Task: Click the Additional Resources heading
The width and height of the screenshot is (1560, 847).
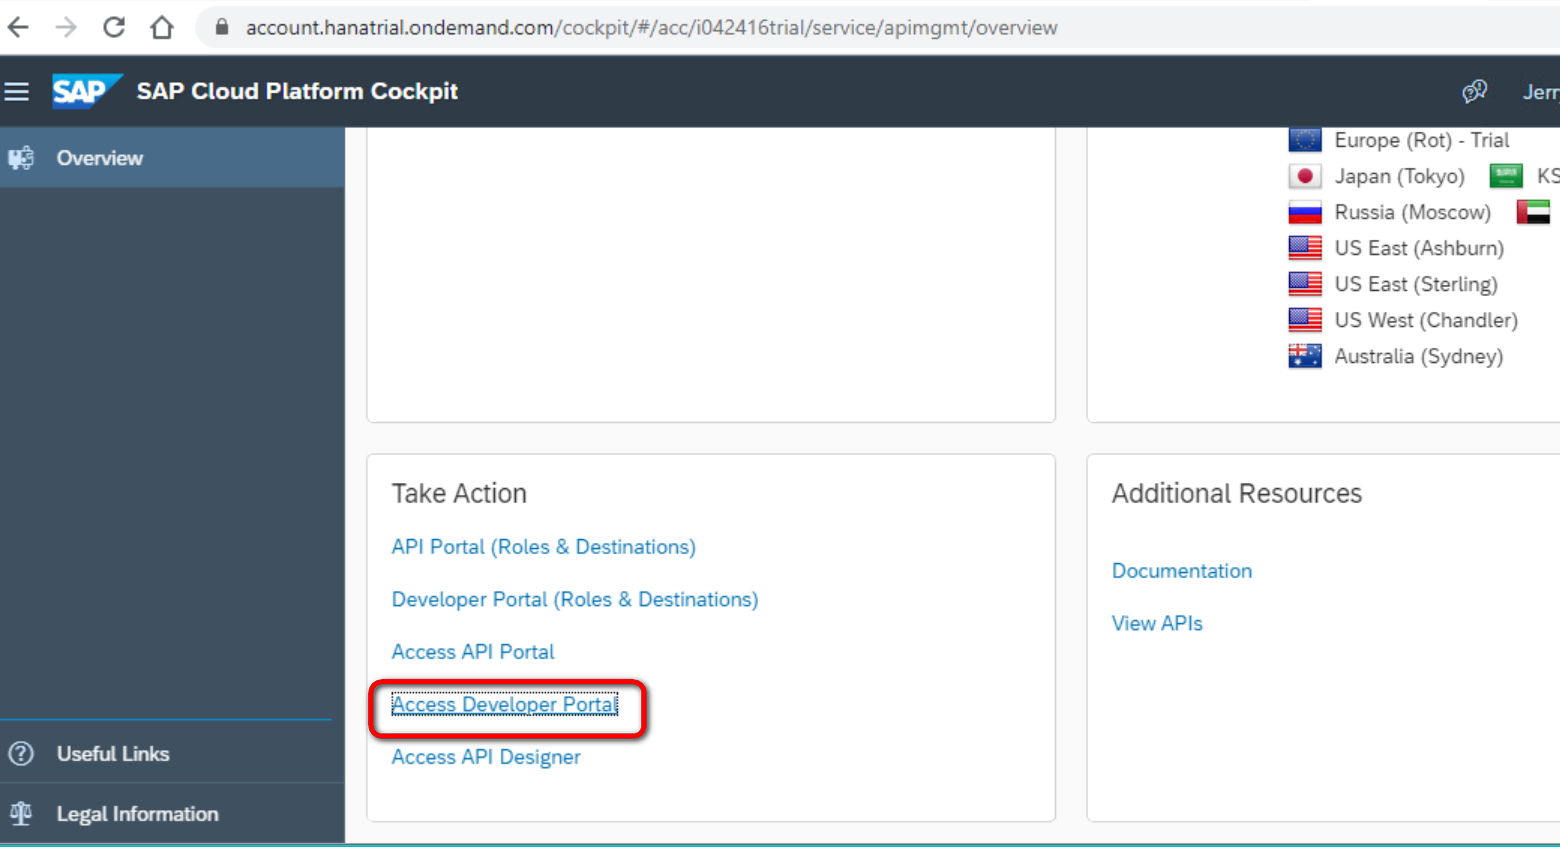Action: click(x=1237, y=493)
